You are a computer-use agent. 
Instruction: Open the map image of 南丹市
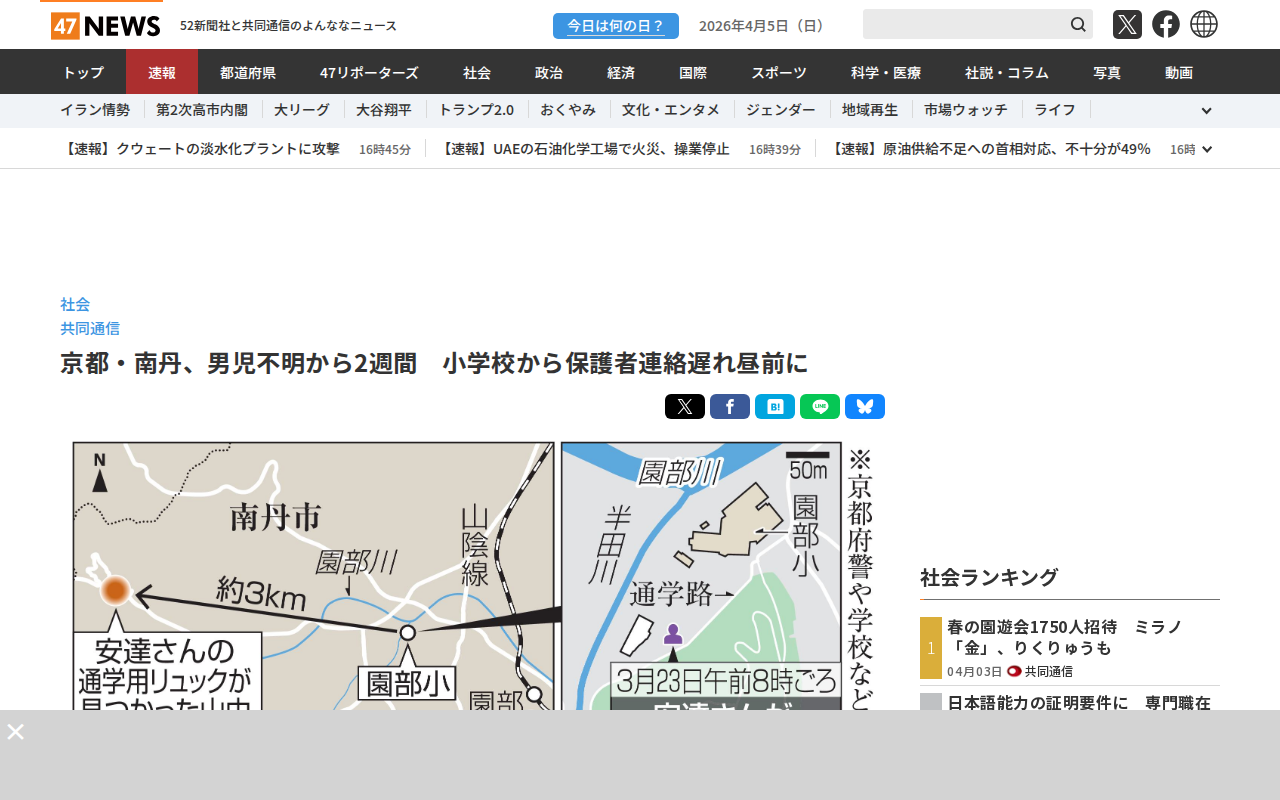point(470,575)
